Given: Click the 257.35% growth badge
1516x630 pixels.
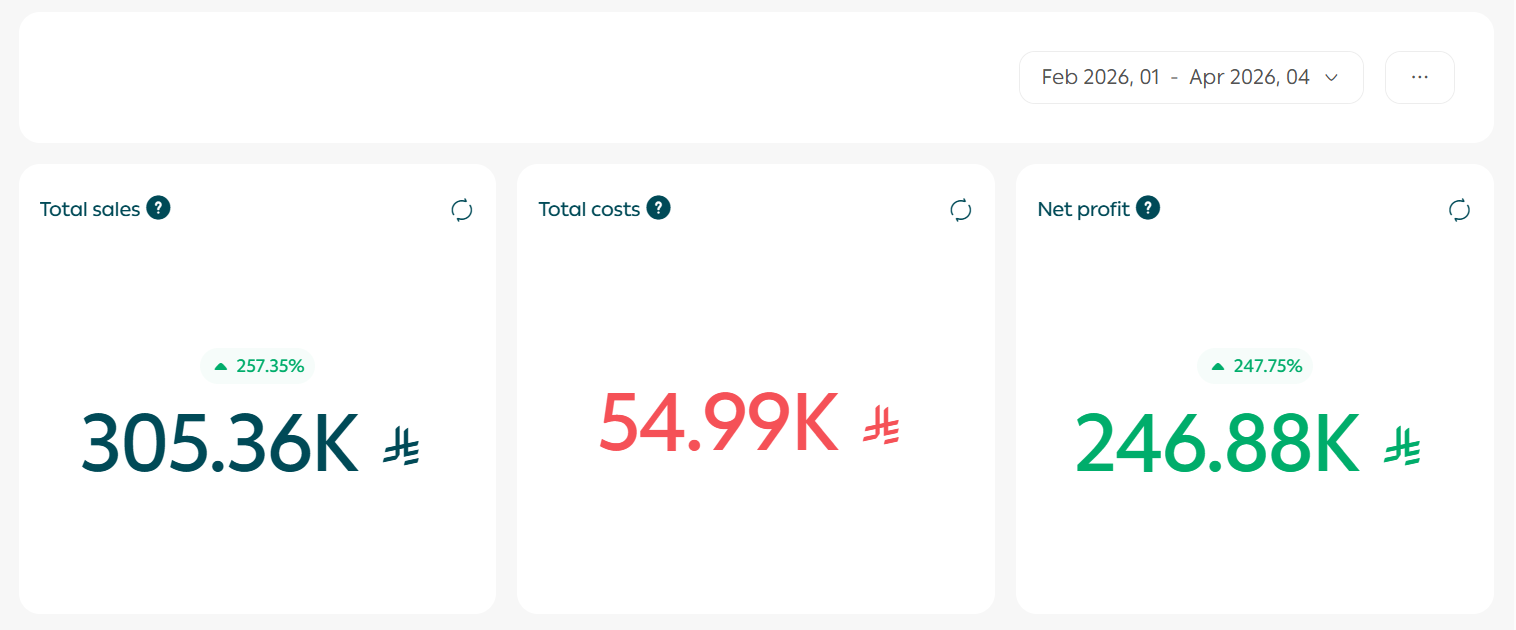Looking at the screenshot, I should coord(258,366).
